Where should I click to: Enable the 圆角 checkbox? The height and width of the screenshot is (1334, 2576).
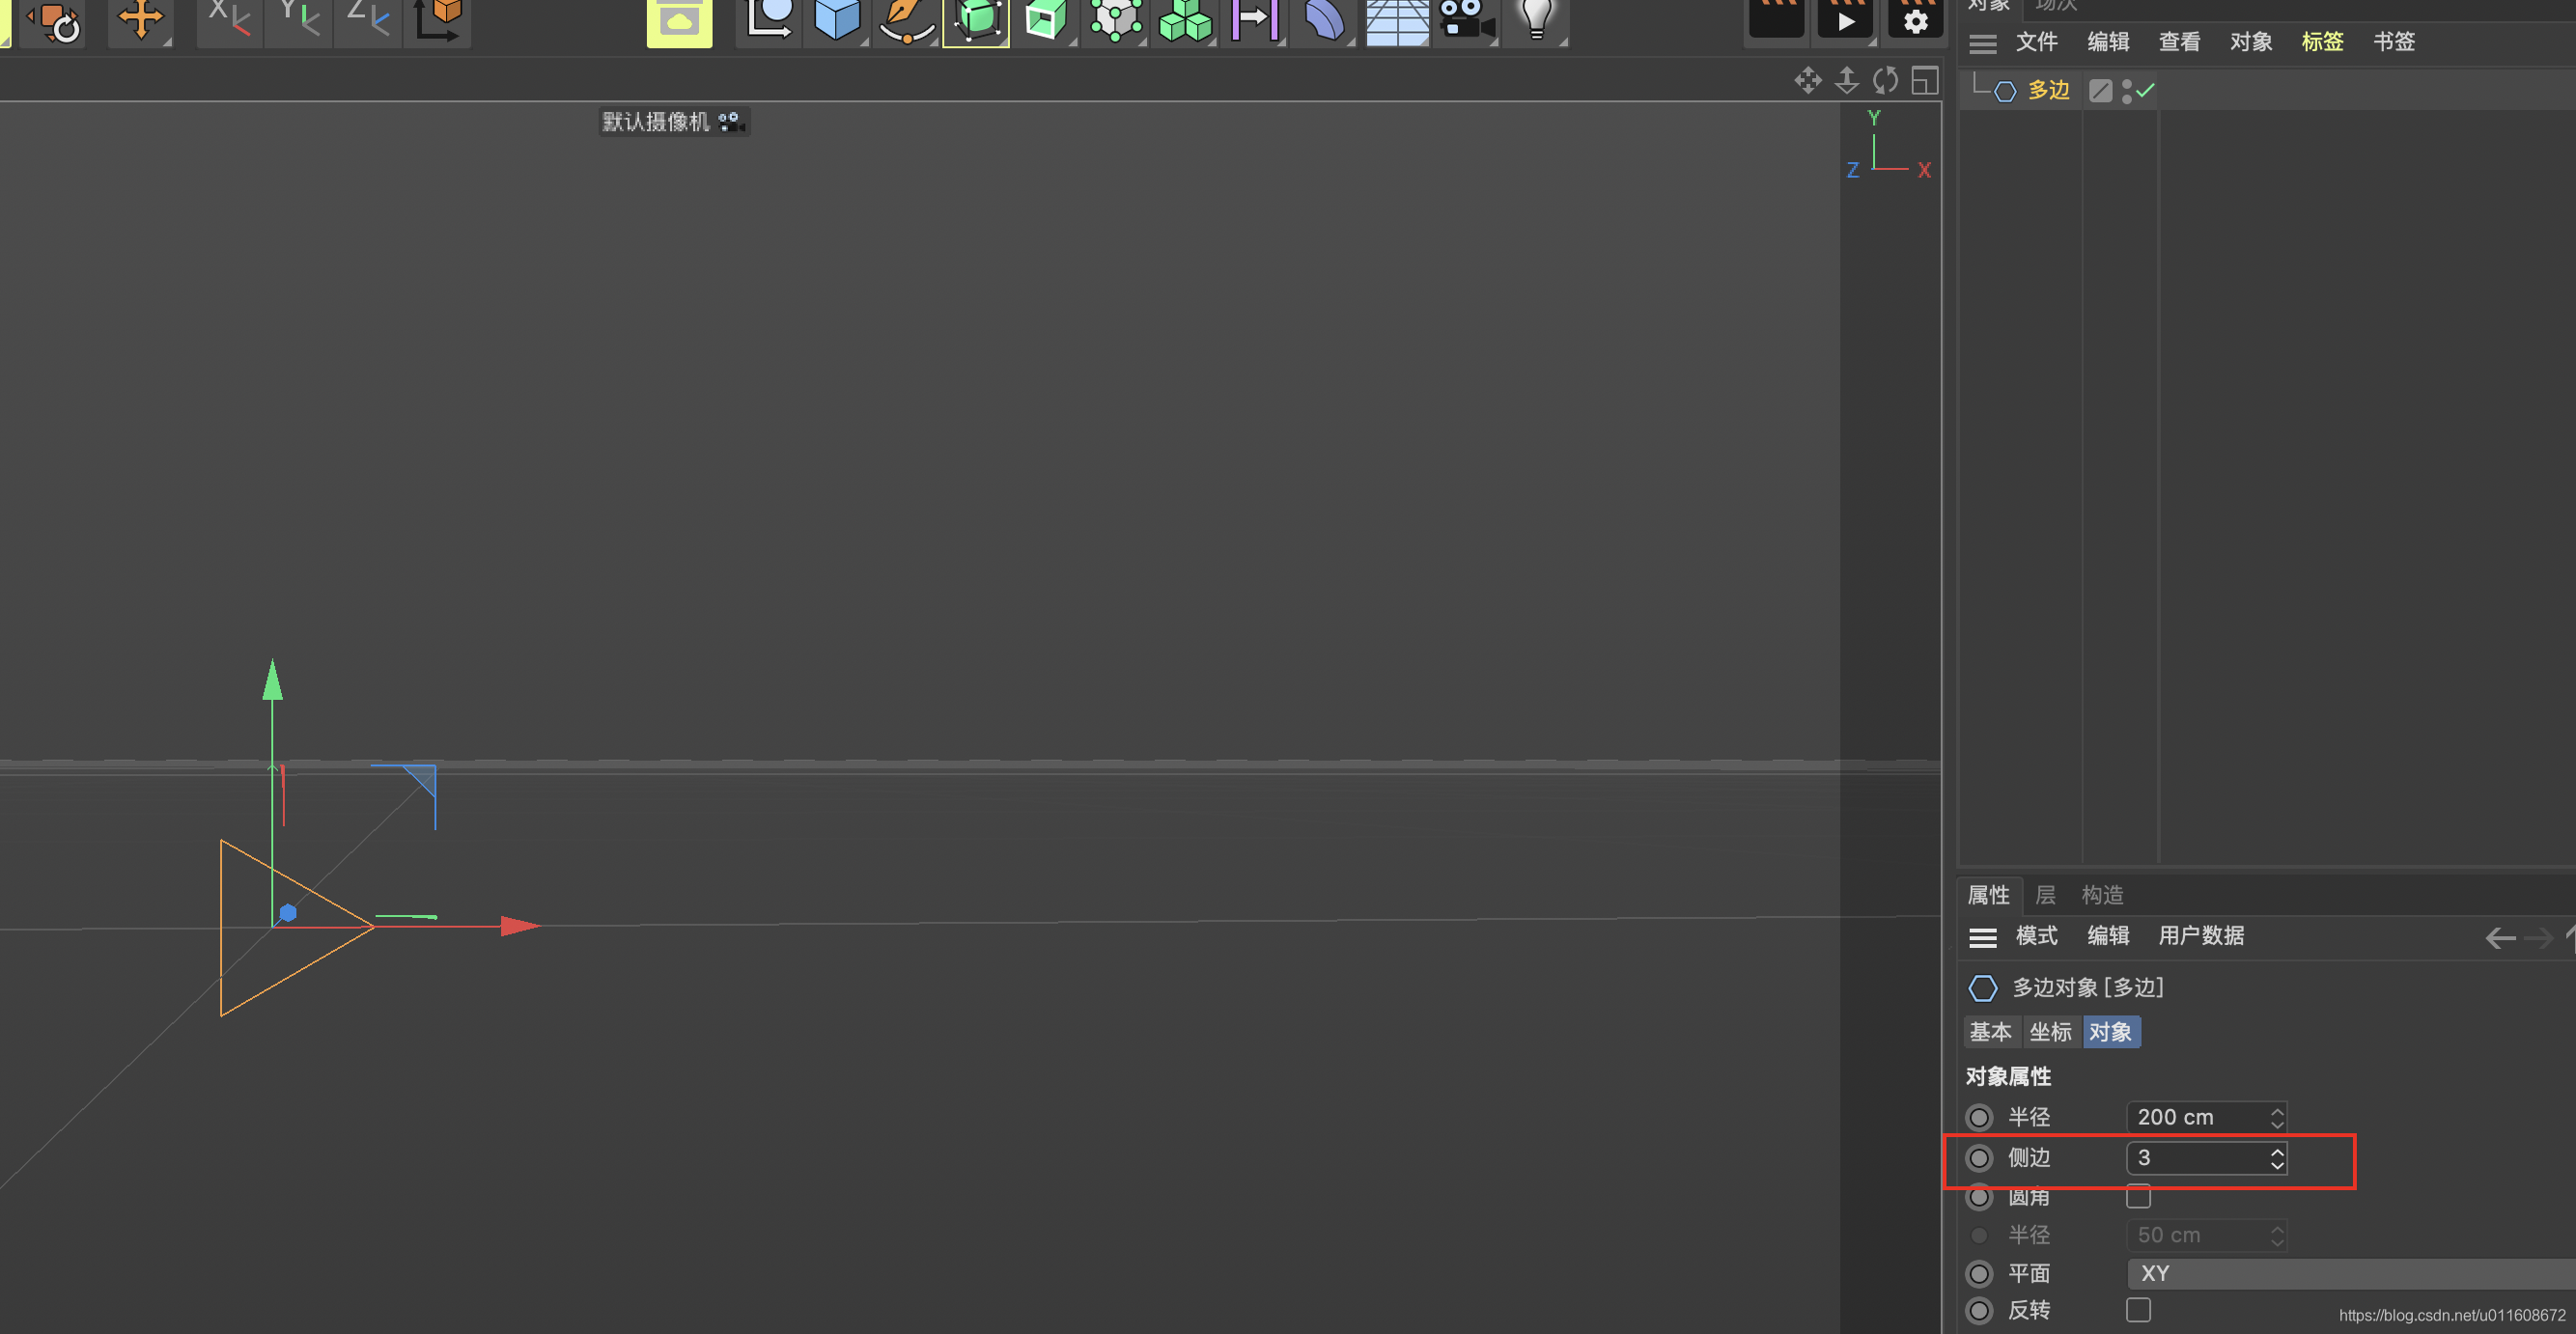[x=2138, y=1196]
